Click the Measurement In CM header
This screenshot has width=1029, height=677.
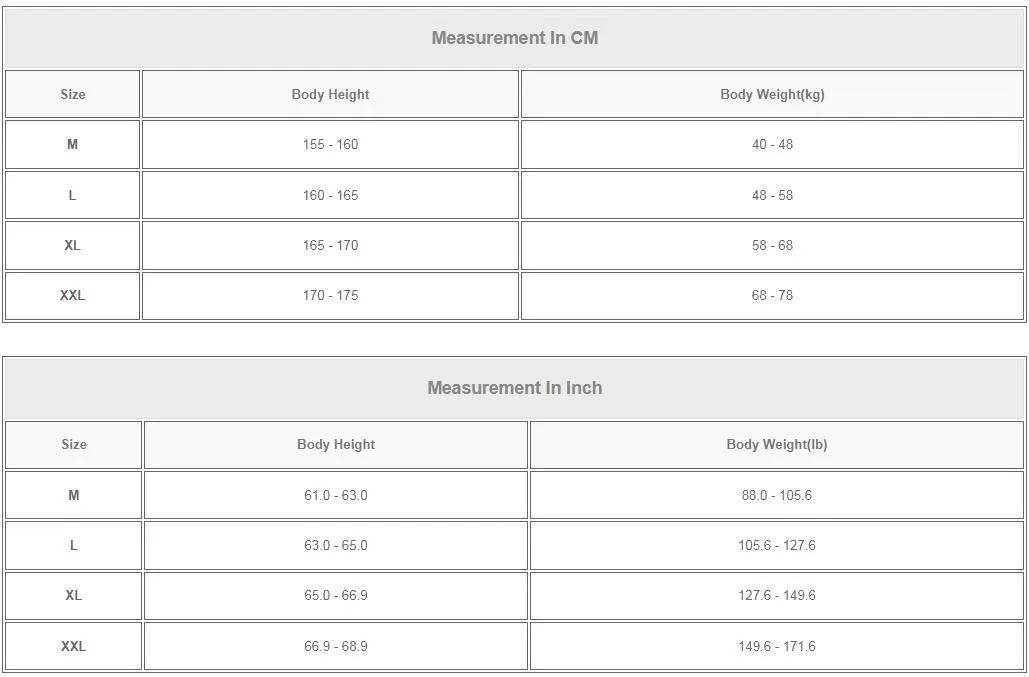[514, 38]
